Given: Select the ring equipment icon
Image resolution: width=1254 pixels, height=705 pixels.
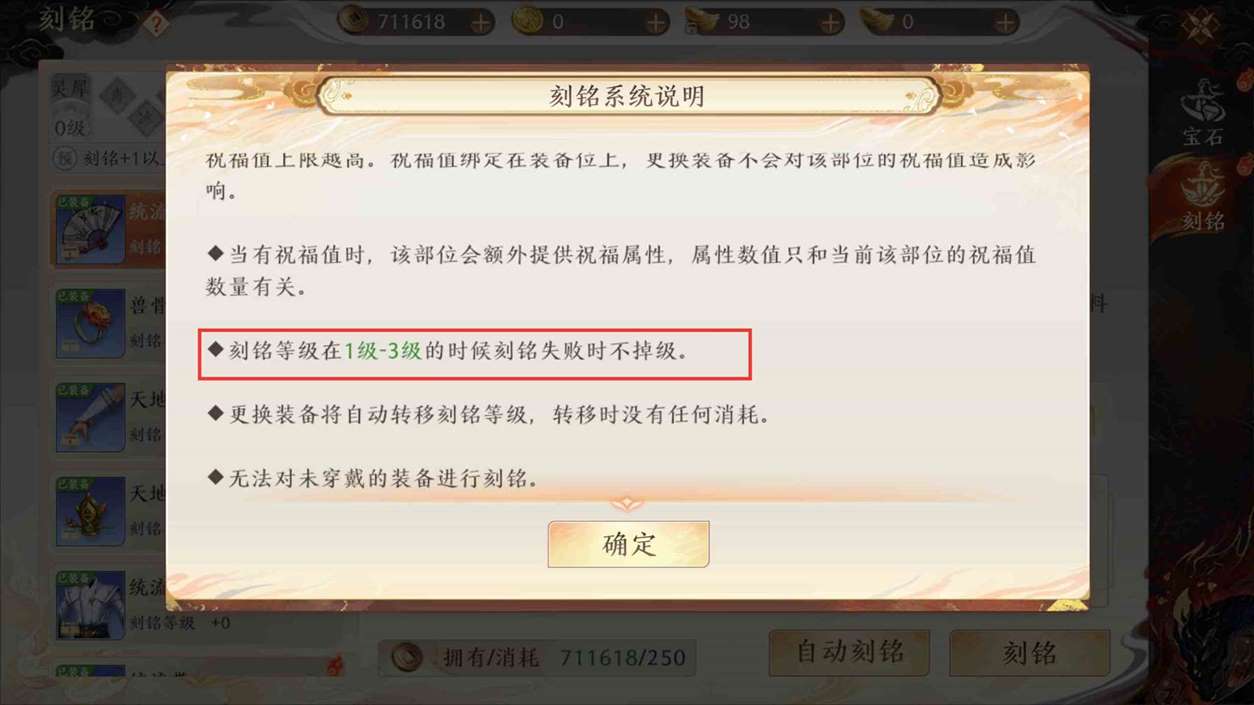Looking at the screenshot, I should tap(90, 324).
